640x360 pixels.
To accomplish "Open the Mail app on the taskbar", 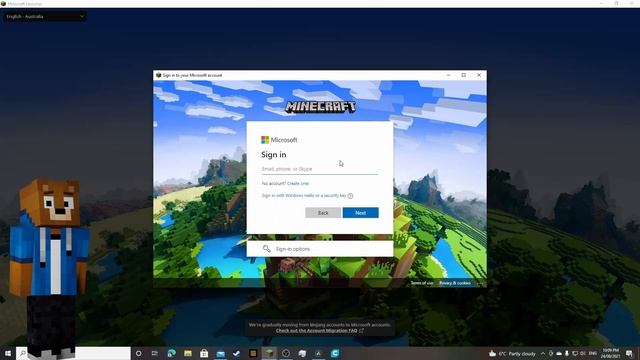I will [x=220, y=353].
